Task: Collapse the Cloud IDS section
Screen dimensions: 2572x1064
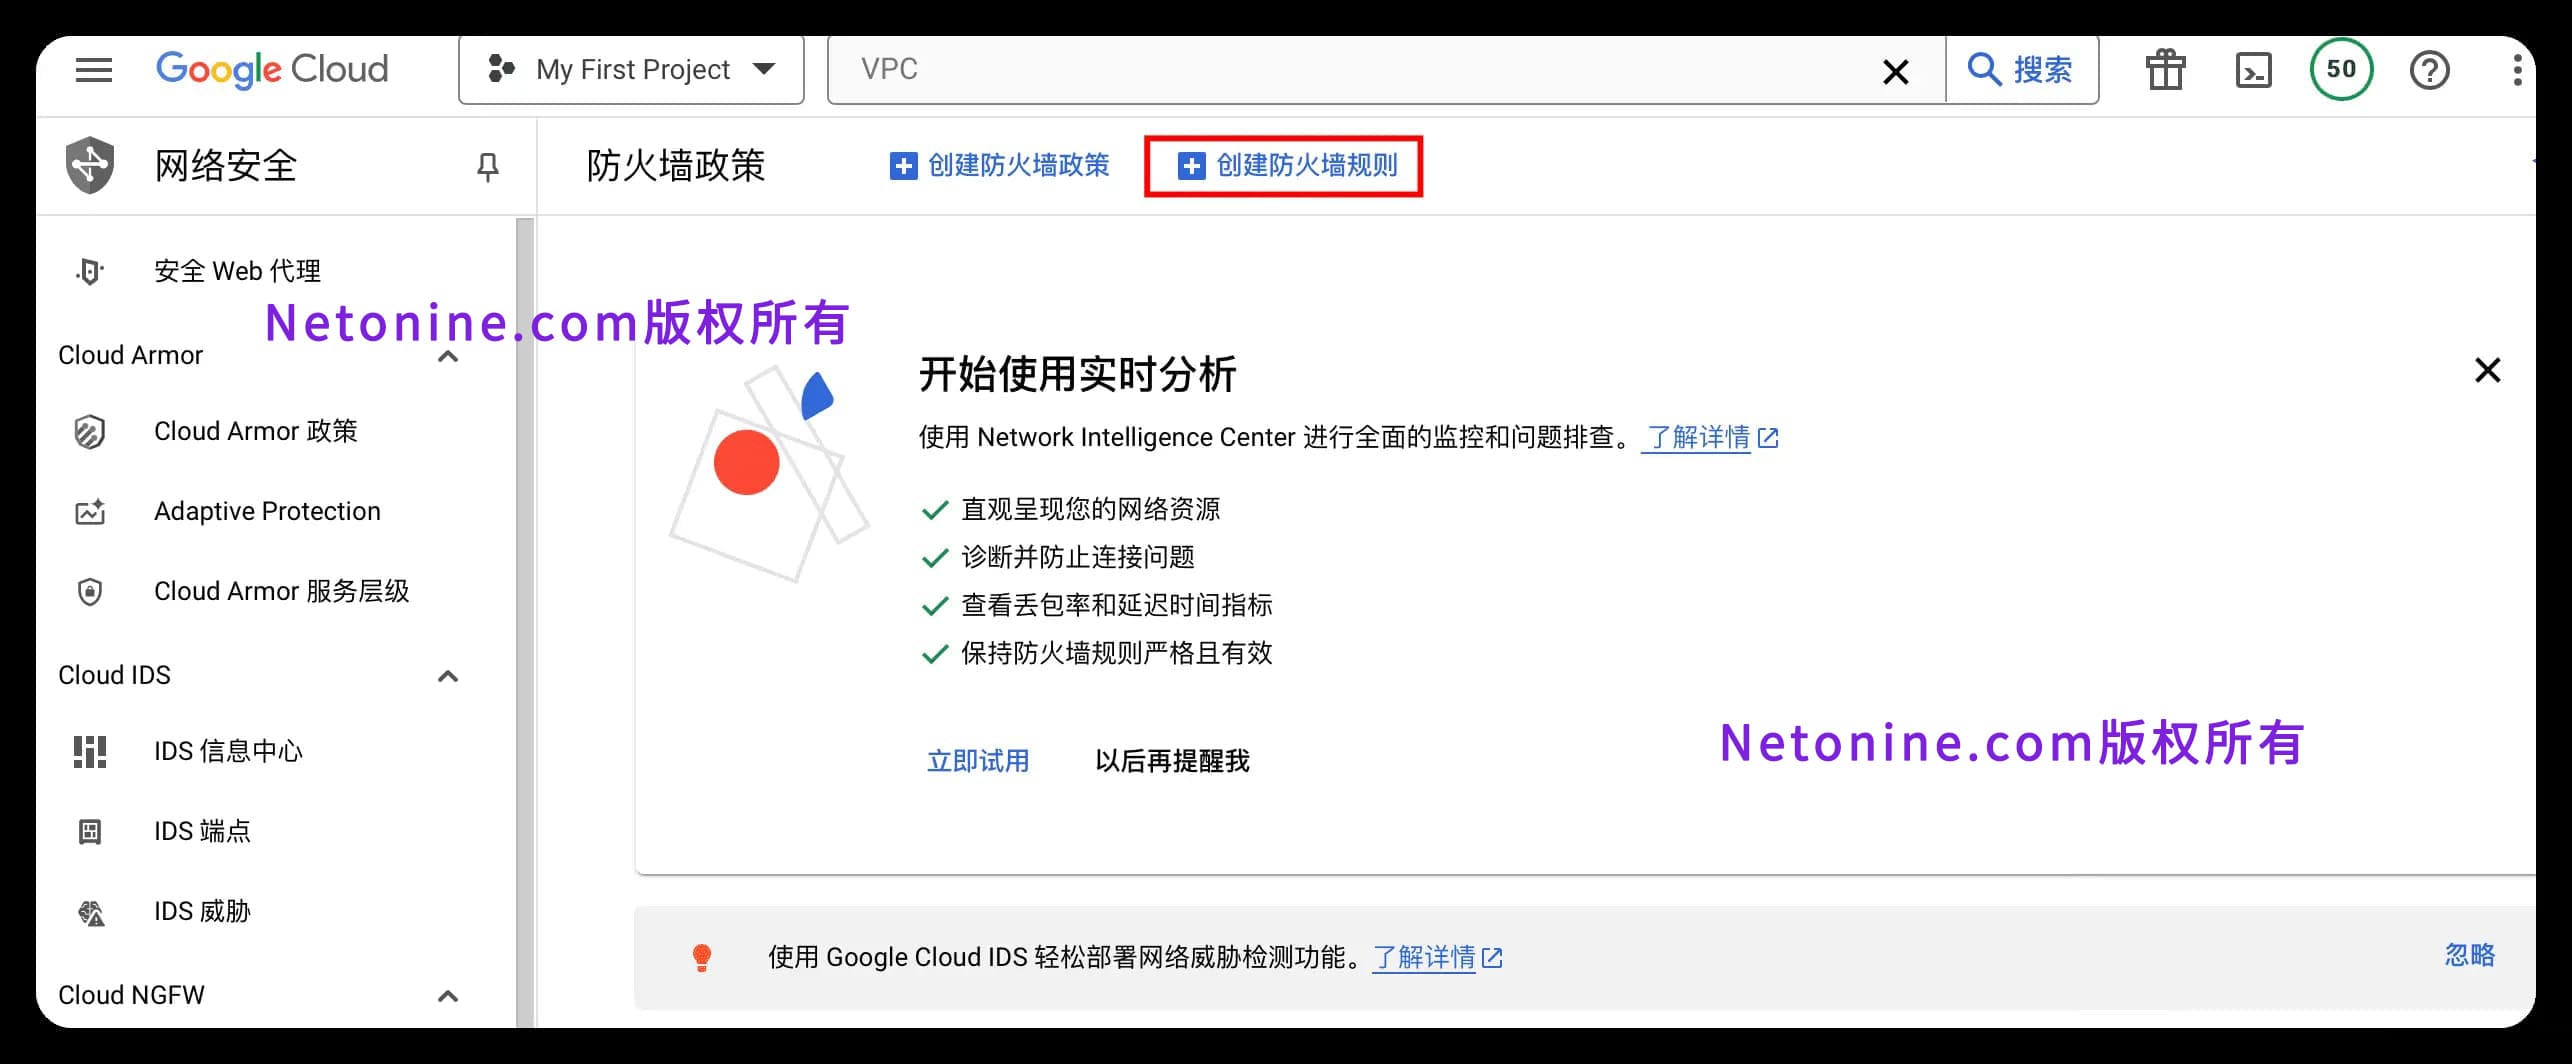Action: (448, 676)
